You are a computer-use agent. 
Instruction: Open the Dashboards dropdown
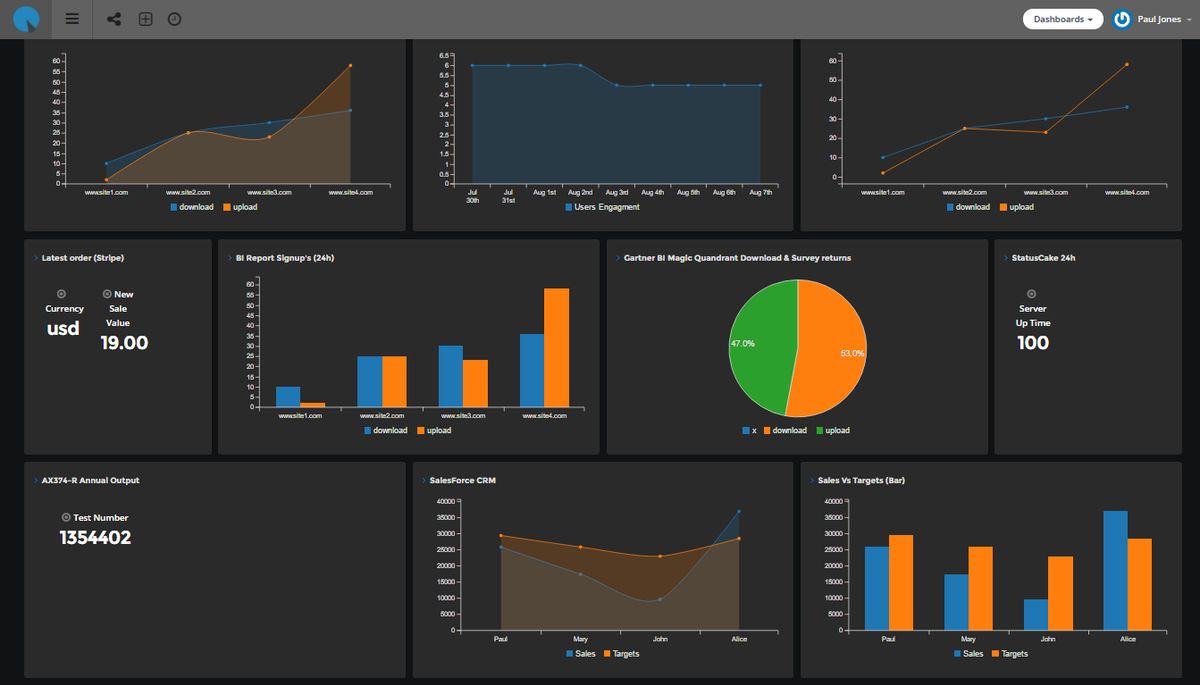[1063, 18]
